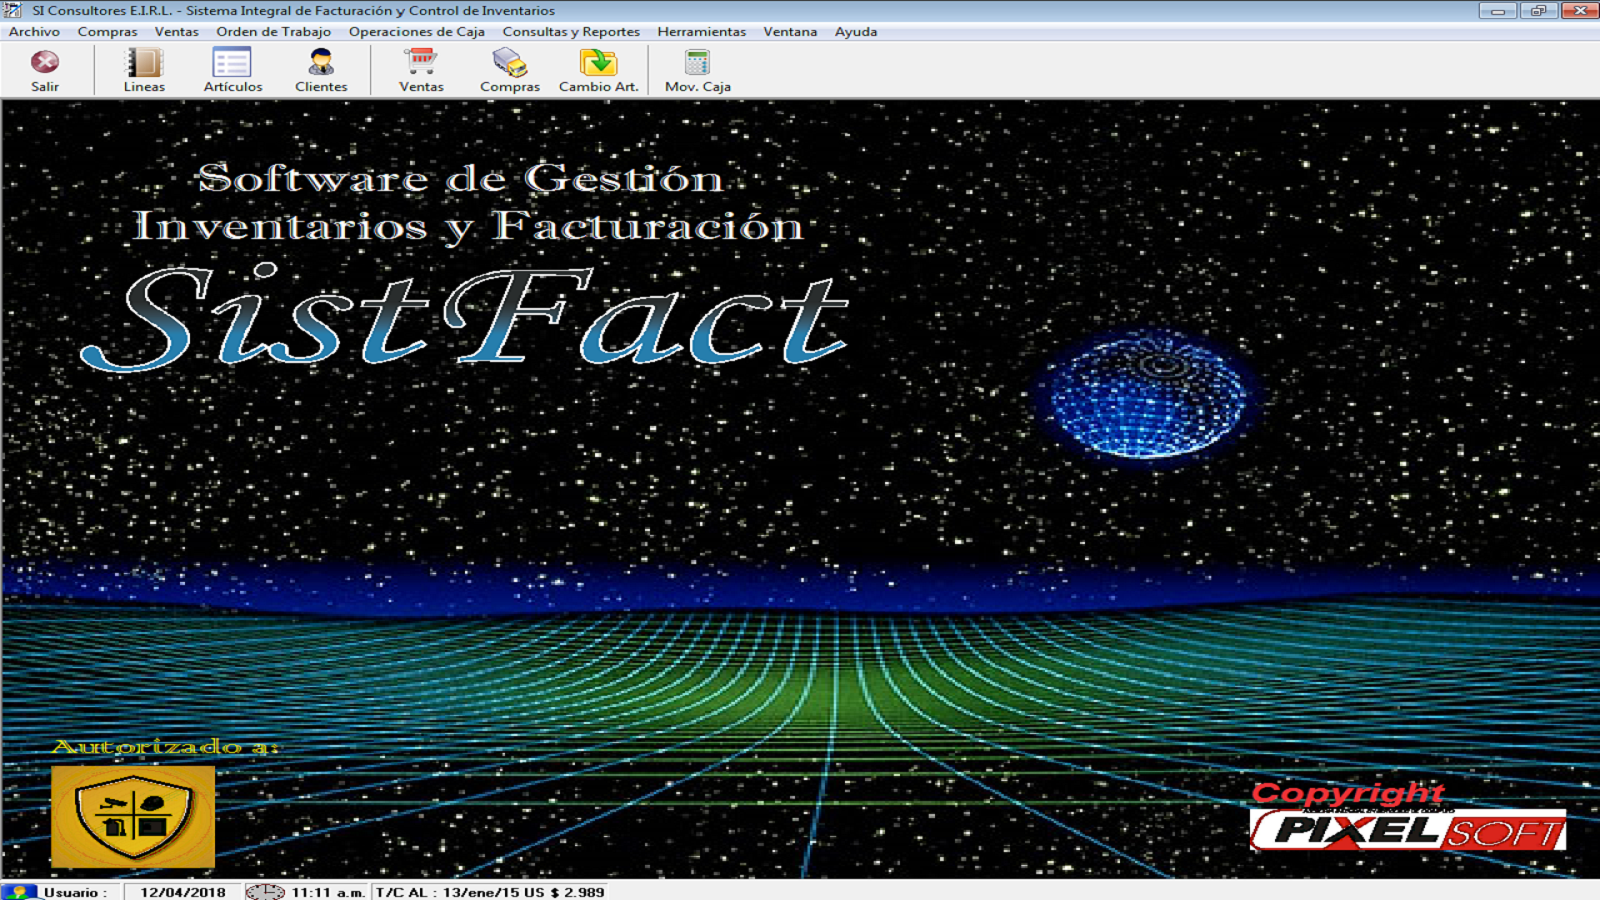This screenshot has width=1600, height=900.
Task: Click the T/C AL exchange rate text
Action: 490,892
